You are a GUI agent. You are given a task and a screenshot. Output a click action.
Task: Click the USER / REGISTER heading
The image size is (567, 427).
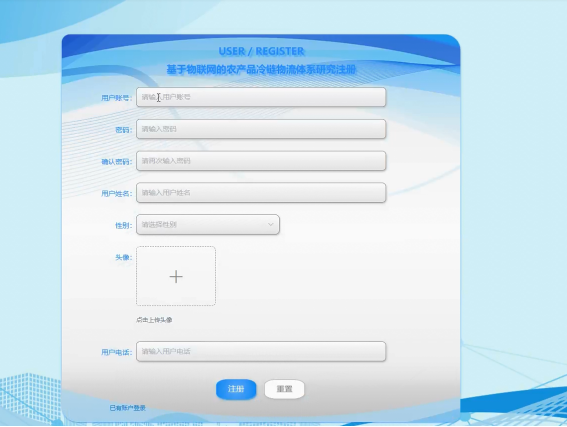[x=261, y=51]
